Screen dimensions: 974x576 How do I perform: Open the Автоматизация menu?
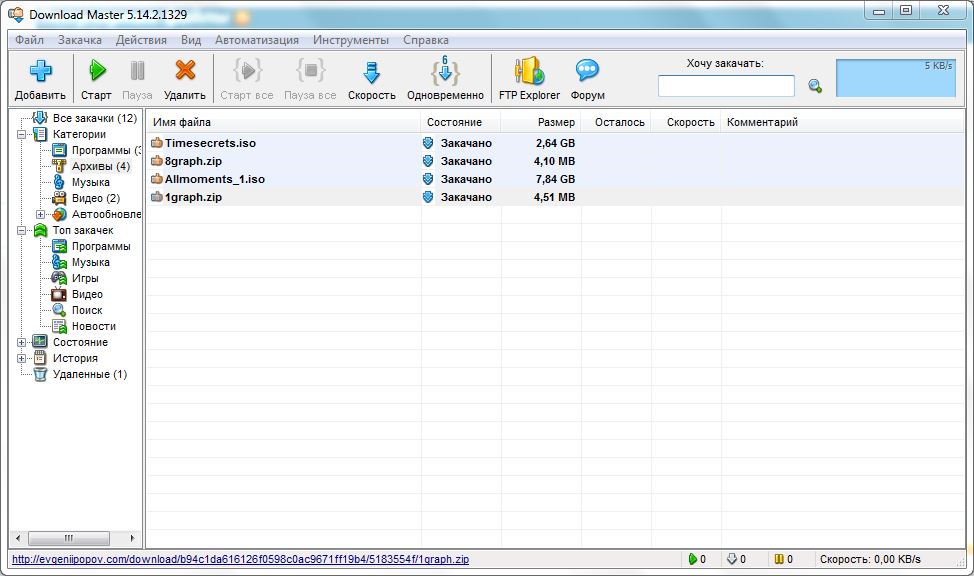(257, 40)
